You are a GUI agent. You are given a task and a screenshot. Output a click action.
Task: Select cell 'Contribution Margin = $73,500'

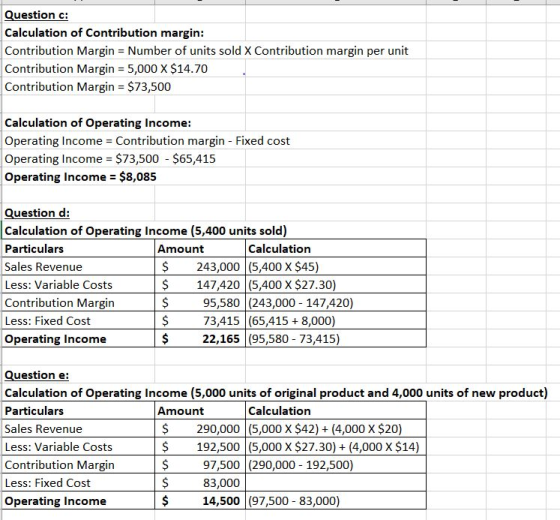[88, 87]
